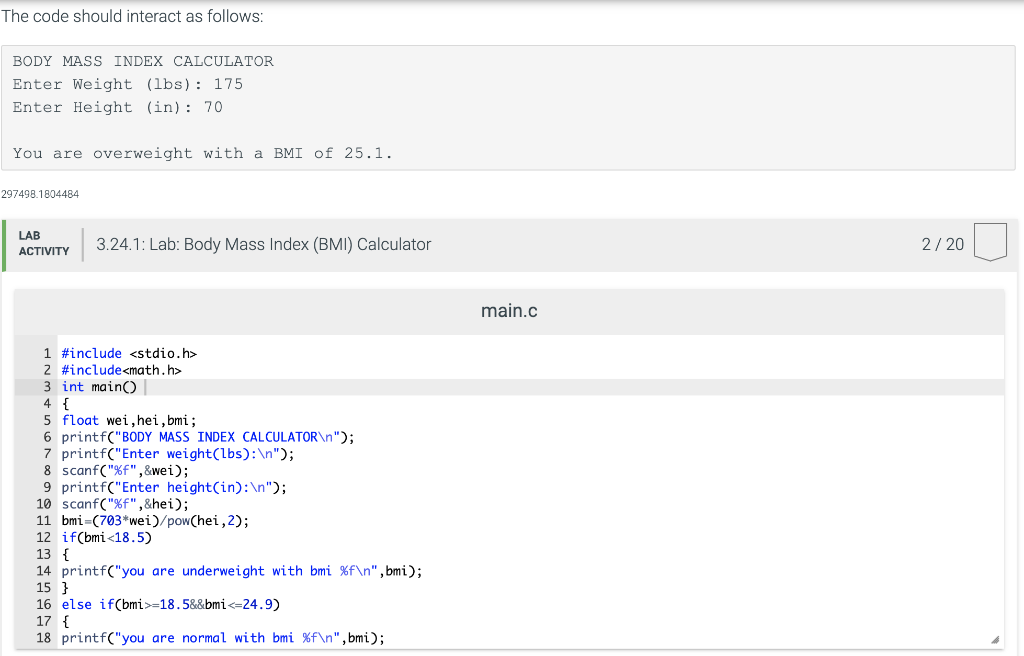
Task: Click line number 11 beside the bmi calculation
Action: (x=44, y=520)
